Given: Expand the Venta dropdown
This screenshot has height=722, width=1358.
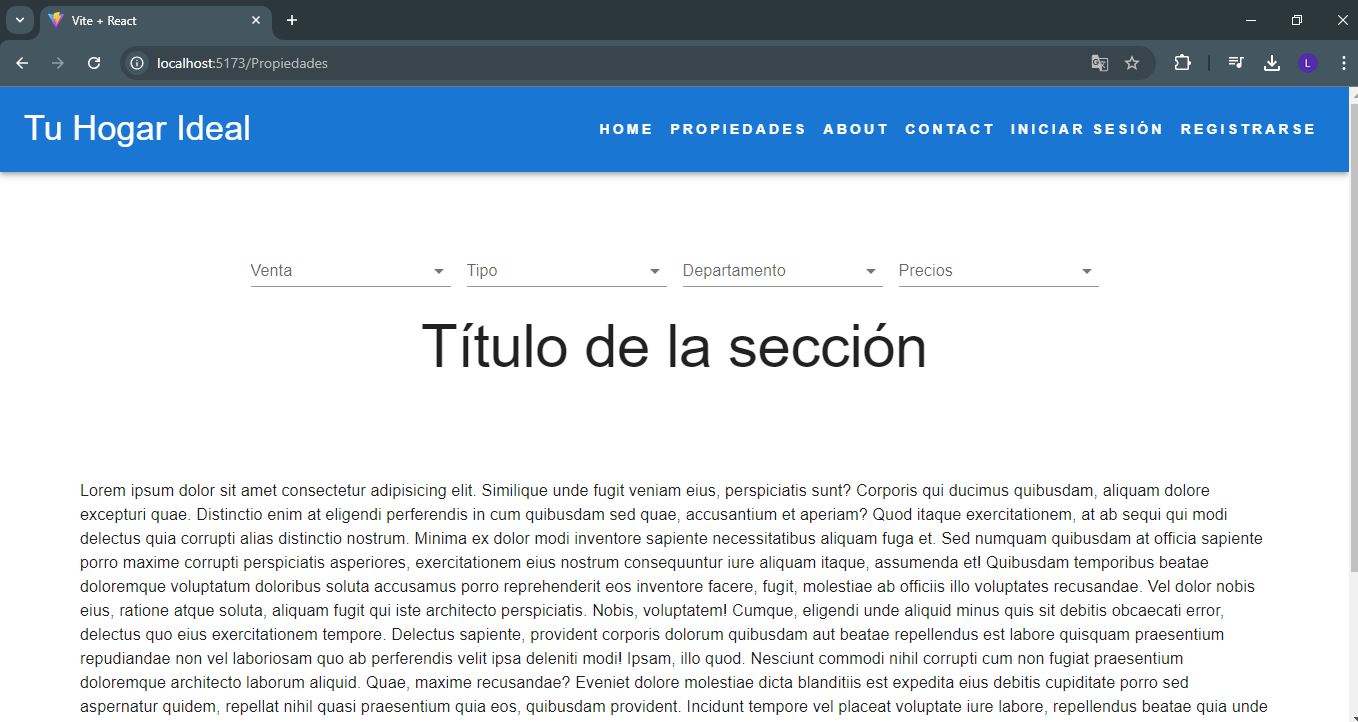Looking at the screenshot, I should [350, 270].
